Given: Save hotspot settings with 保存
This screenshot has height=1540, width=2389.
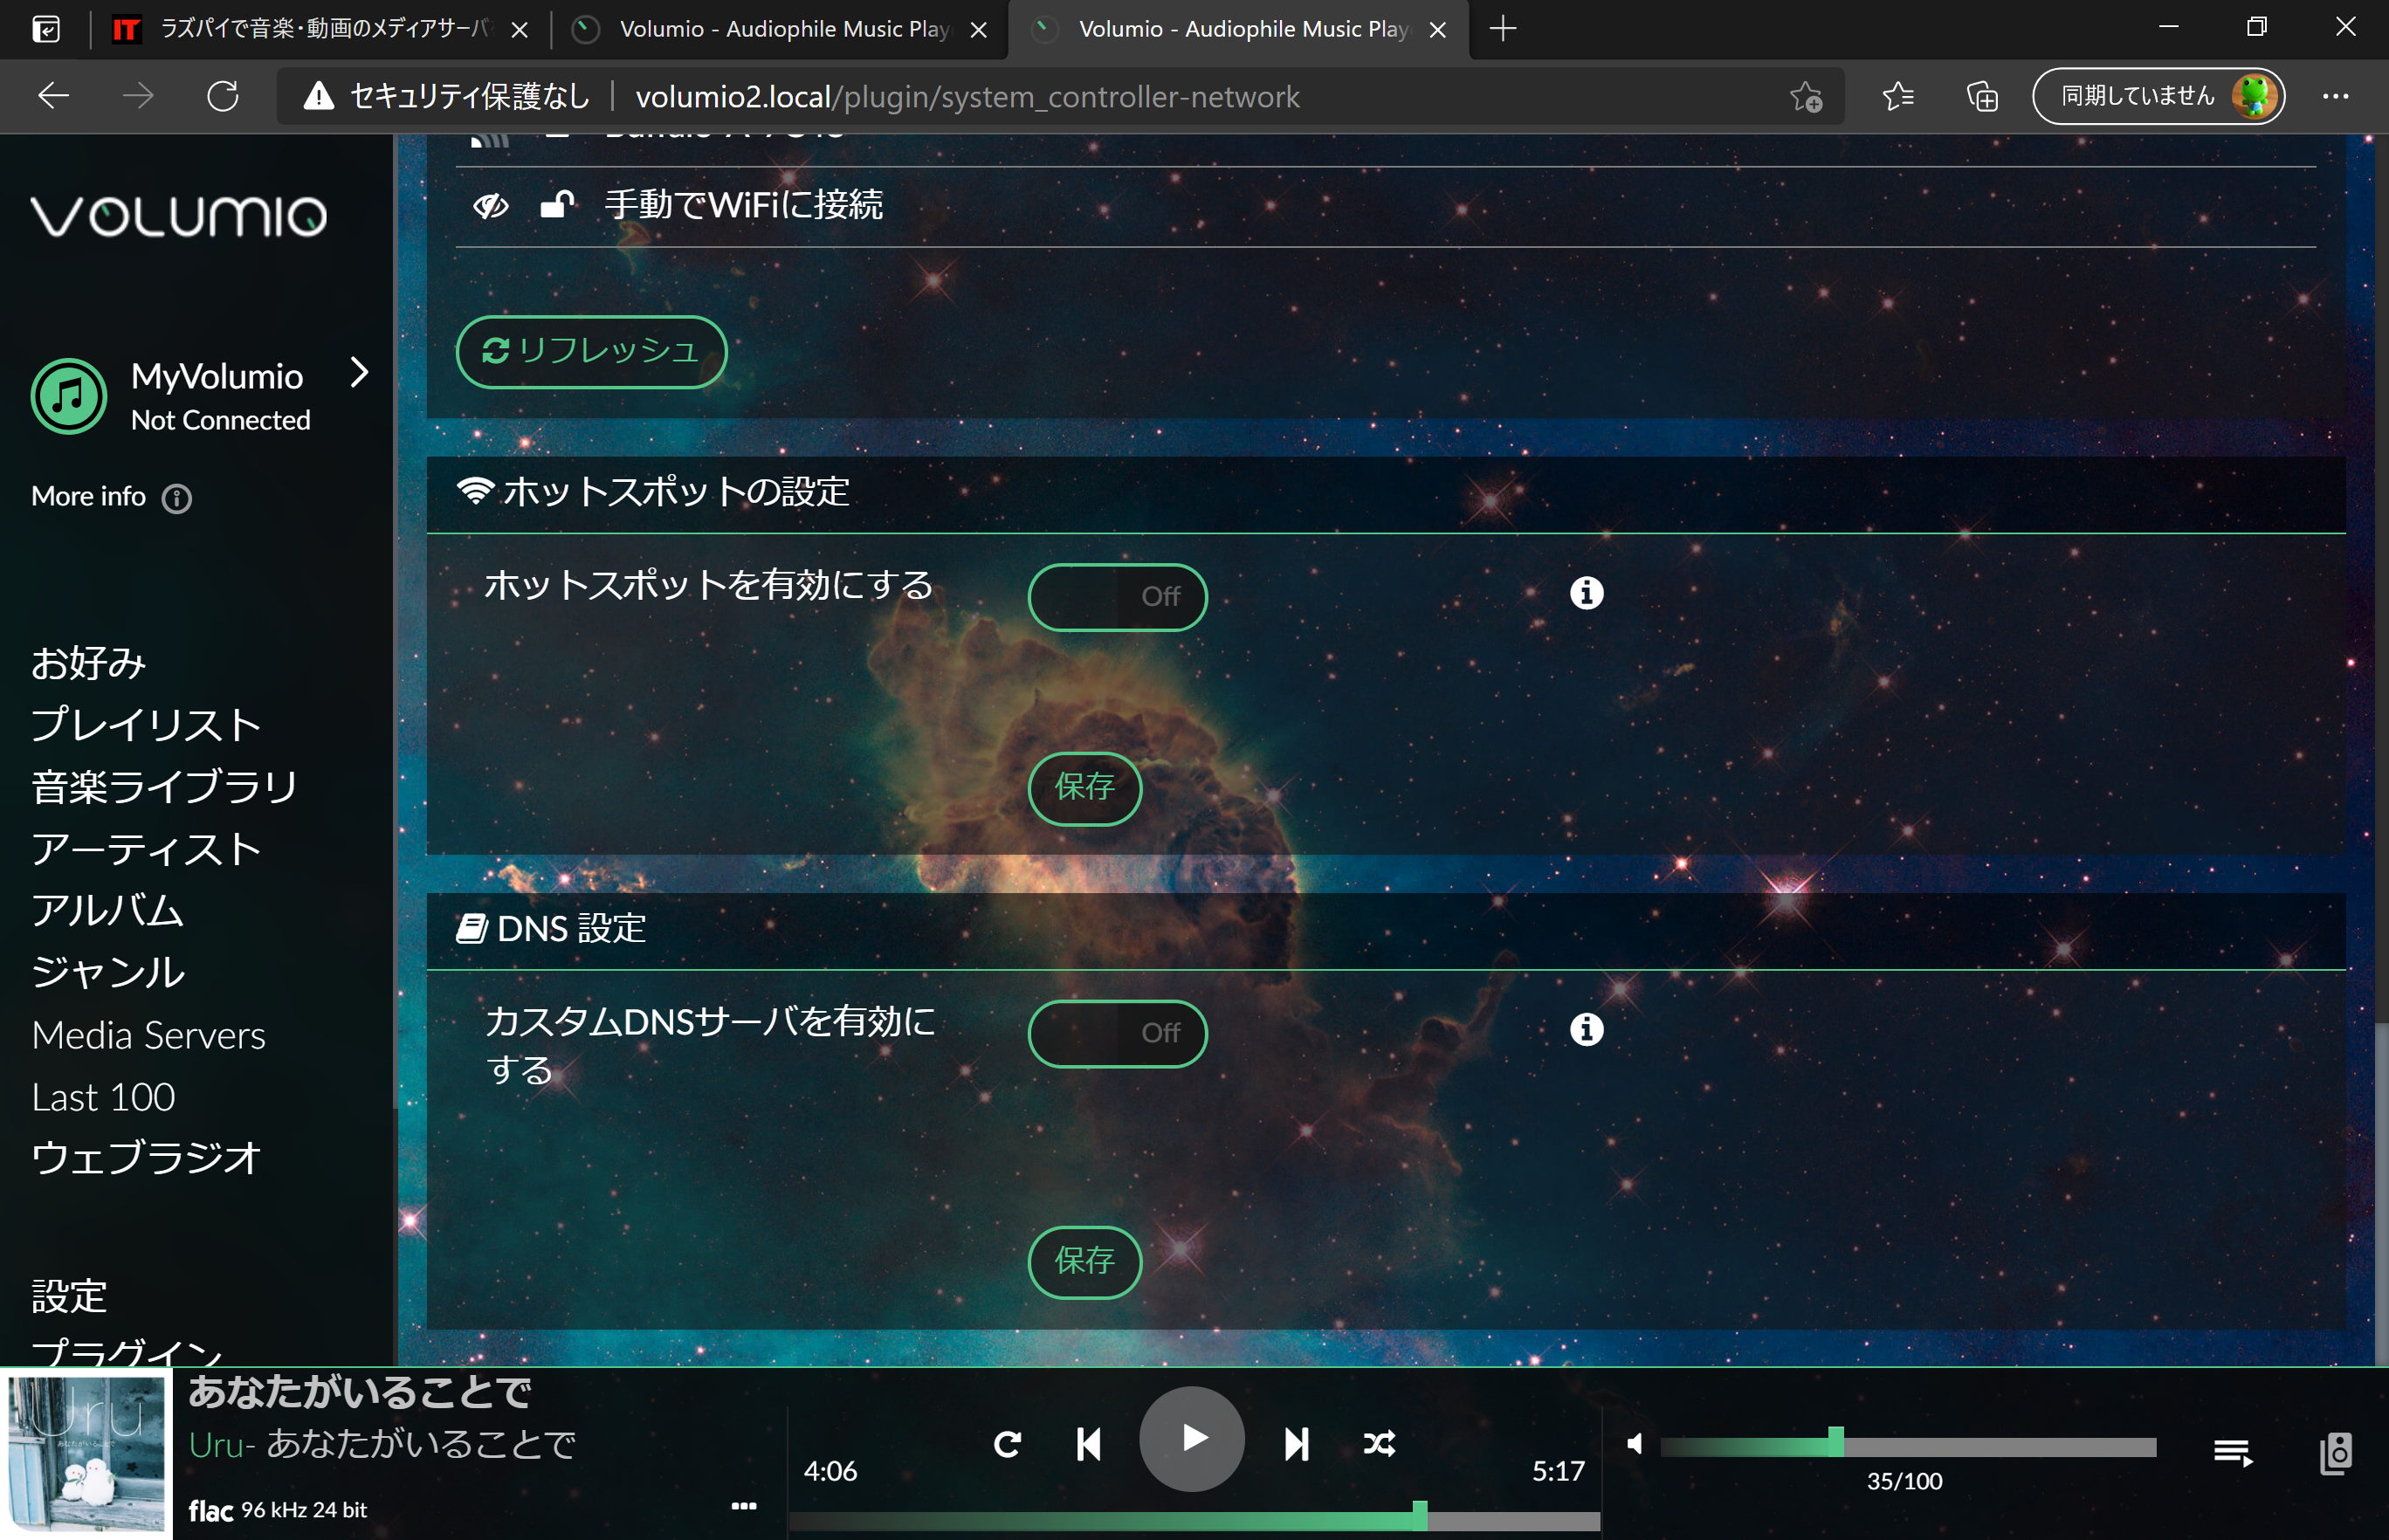Looking at the screenshot, I should tap(1084, 788).
